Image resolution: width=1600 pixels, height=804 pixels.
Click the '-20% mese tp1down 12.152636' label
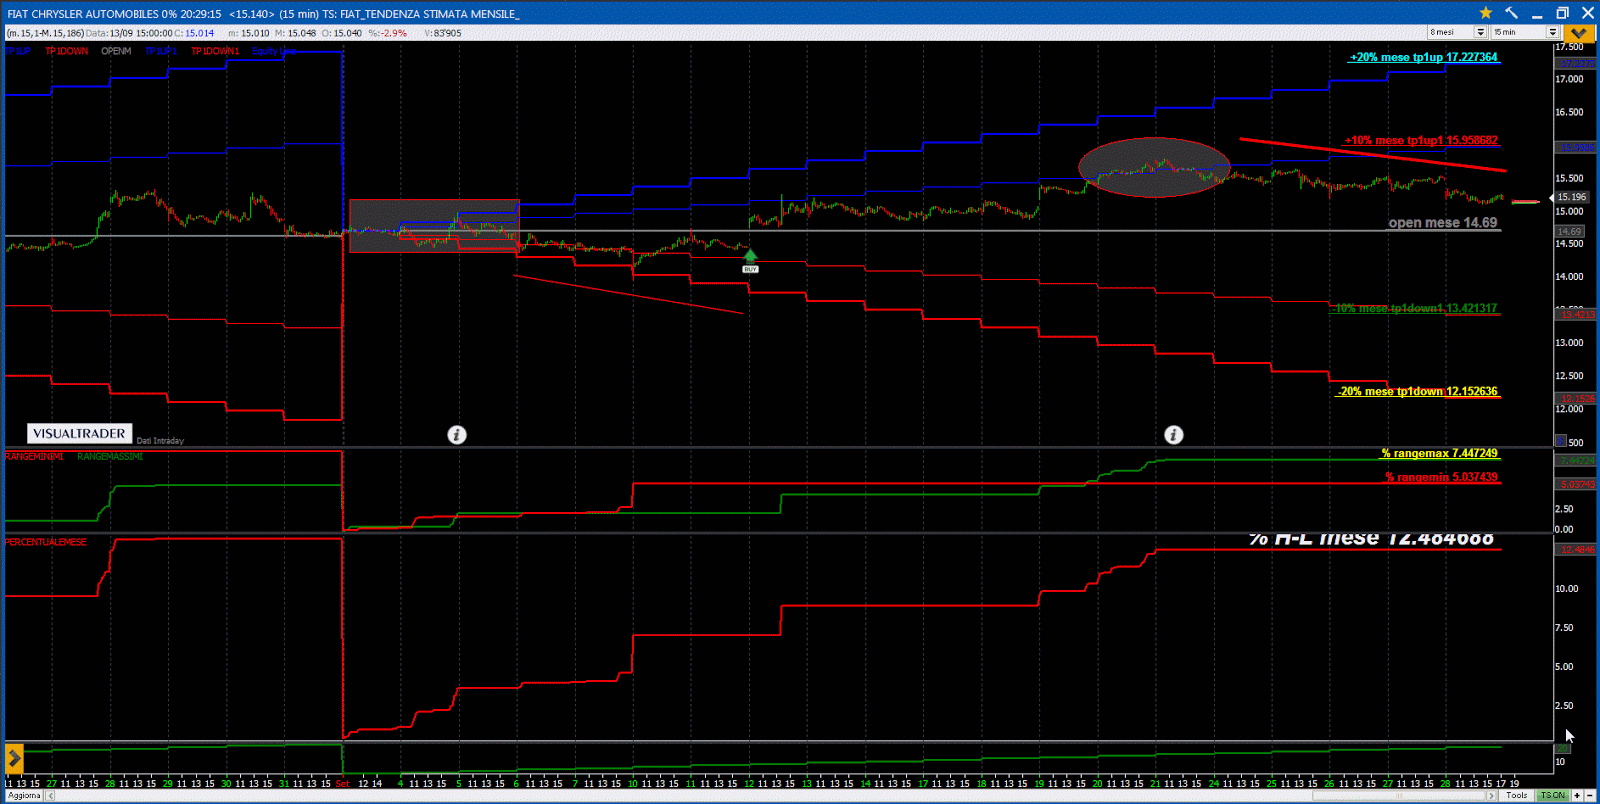1417,391
